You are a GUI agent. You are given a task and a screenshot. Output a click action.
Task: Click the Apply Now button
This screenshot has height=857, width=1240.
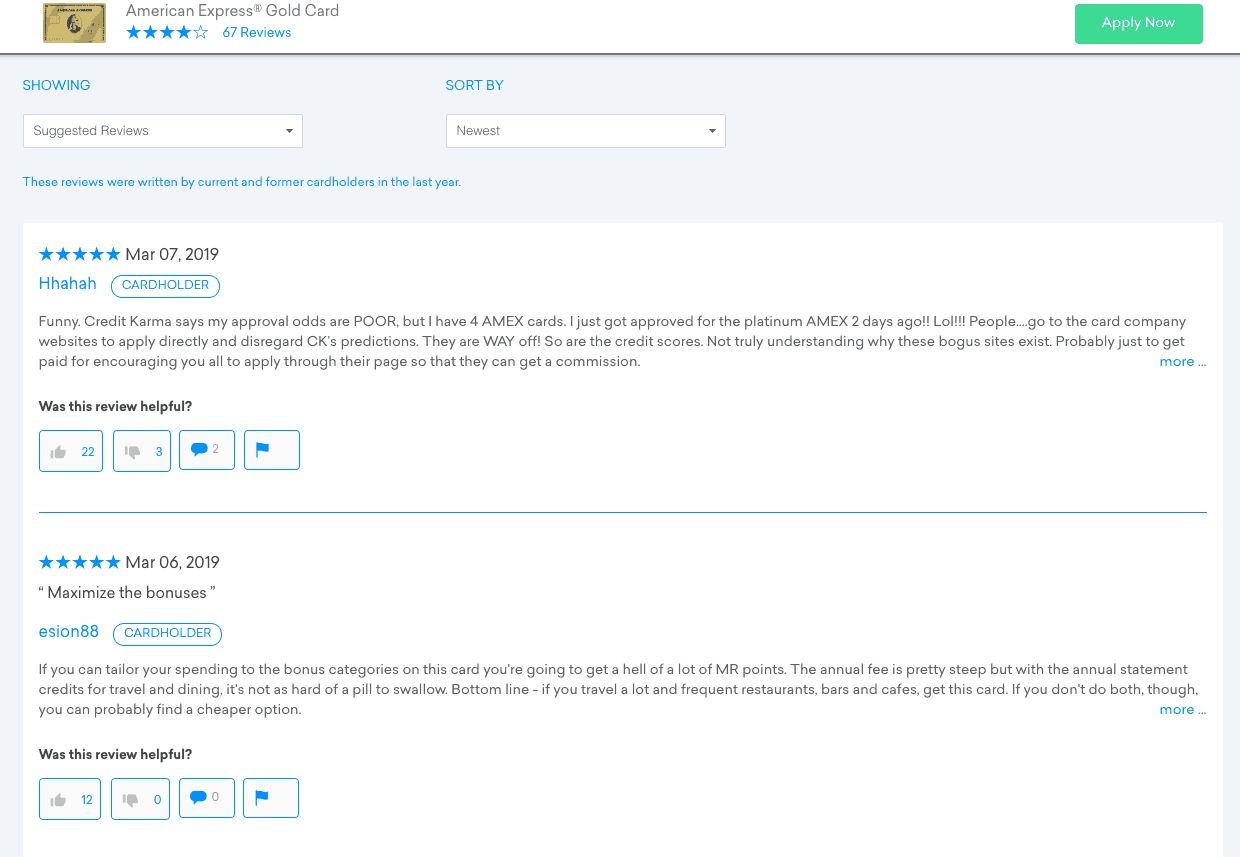(x=1138, y=23)
